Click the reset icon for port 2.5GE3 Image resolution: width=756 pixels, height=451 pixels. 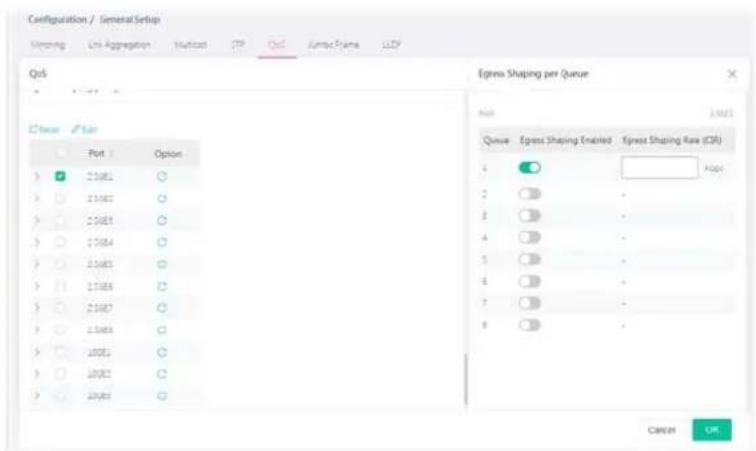tap(162, 220)
